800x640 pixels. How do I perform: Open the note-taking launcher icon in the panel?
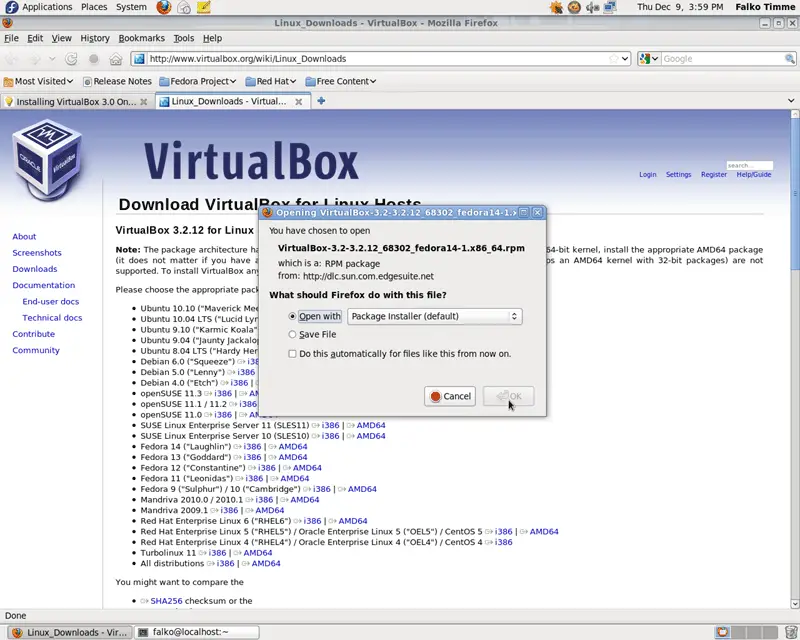point(204,7)
